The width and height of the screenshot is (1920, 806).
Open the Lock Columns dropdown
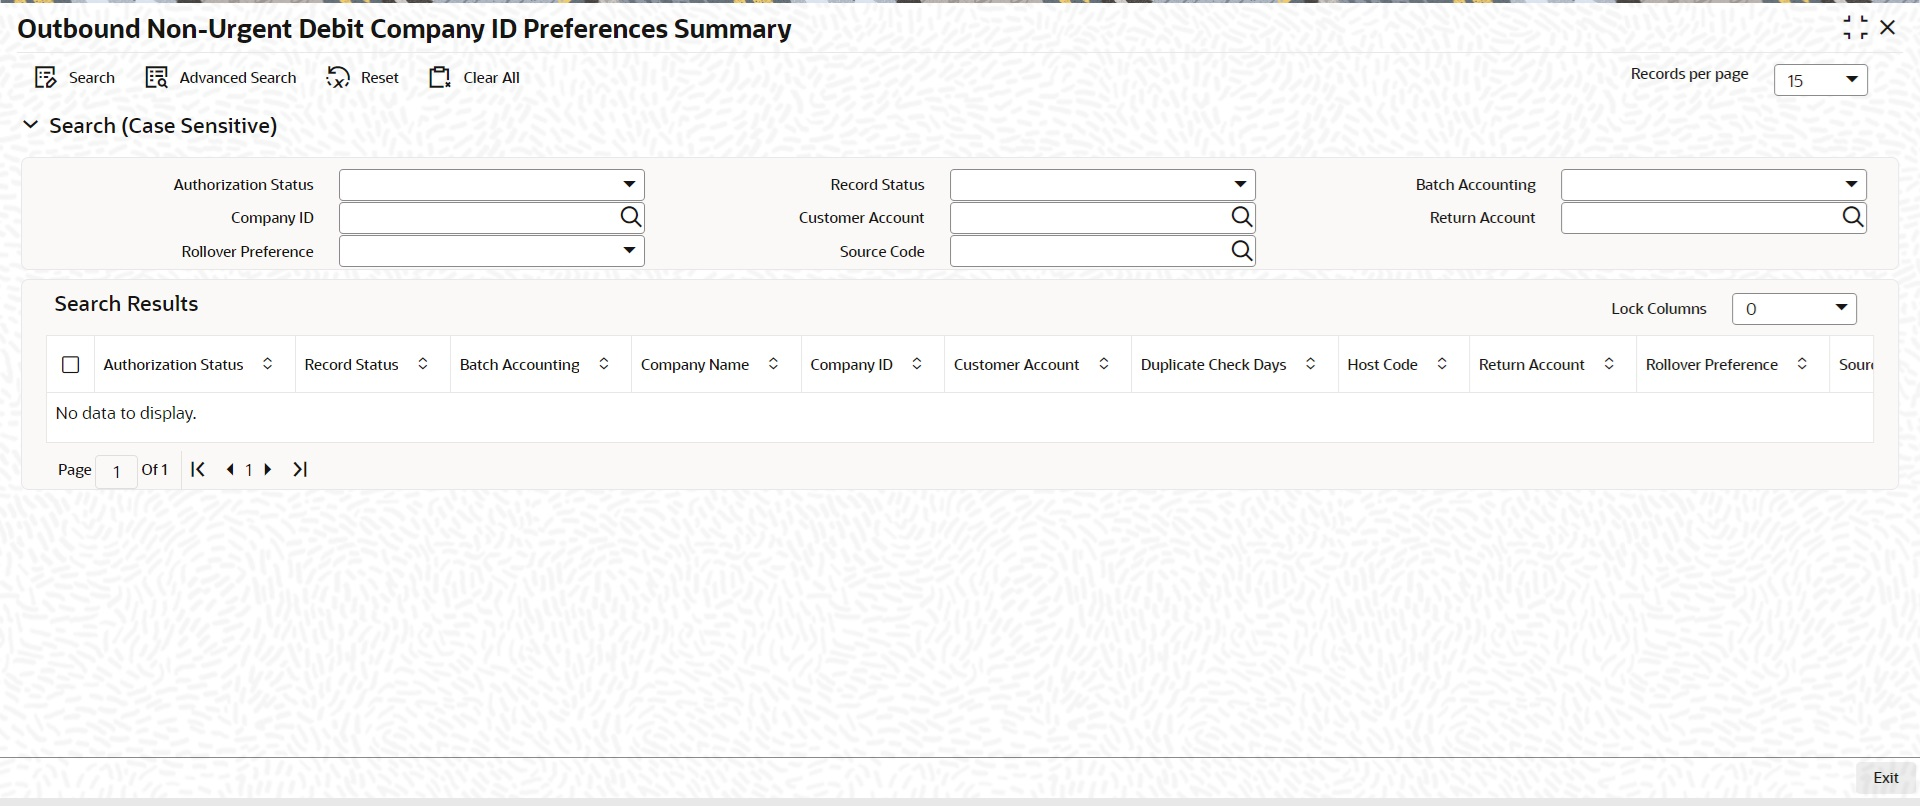pos(1794,309)
